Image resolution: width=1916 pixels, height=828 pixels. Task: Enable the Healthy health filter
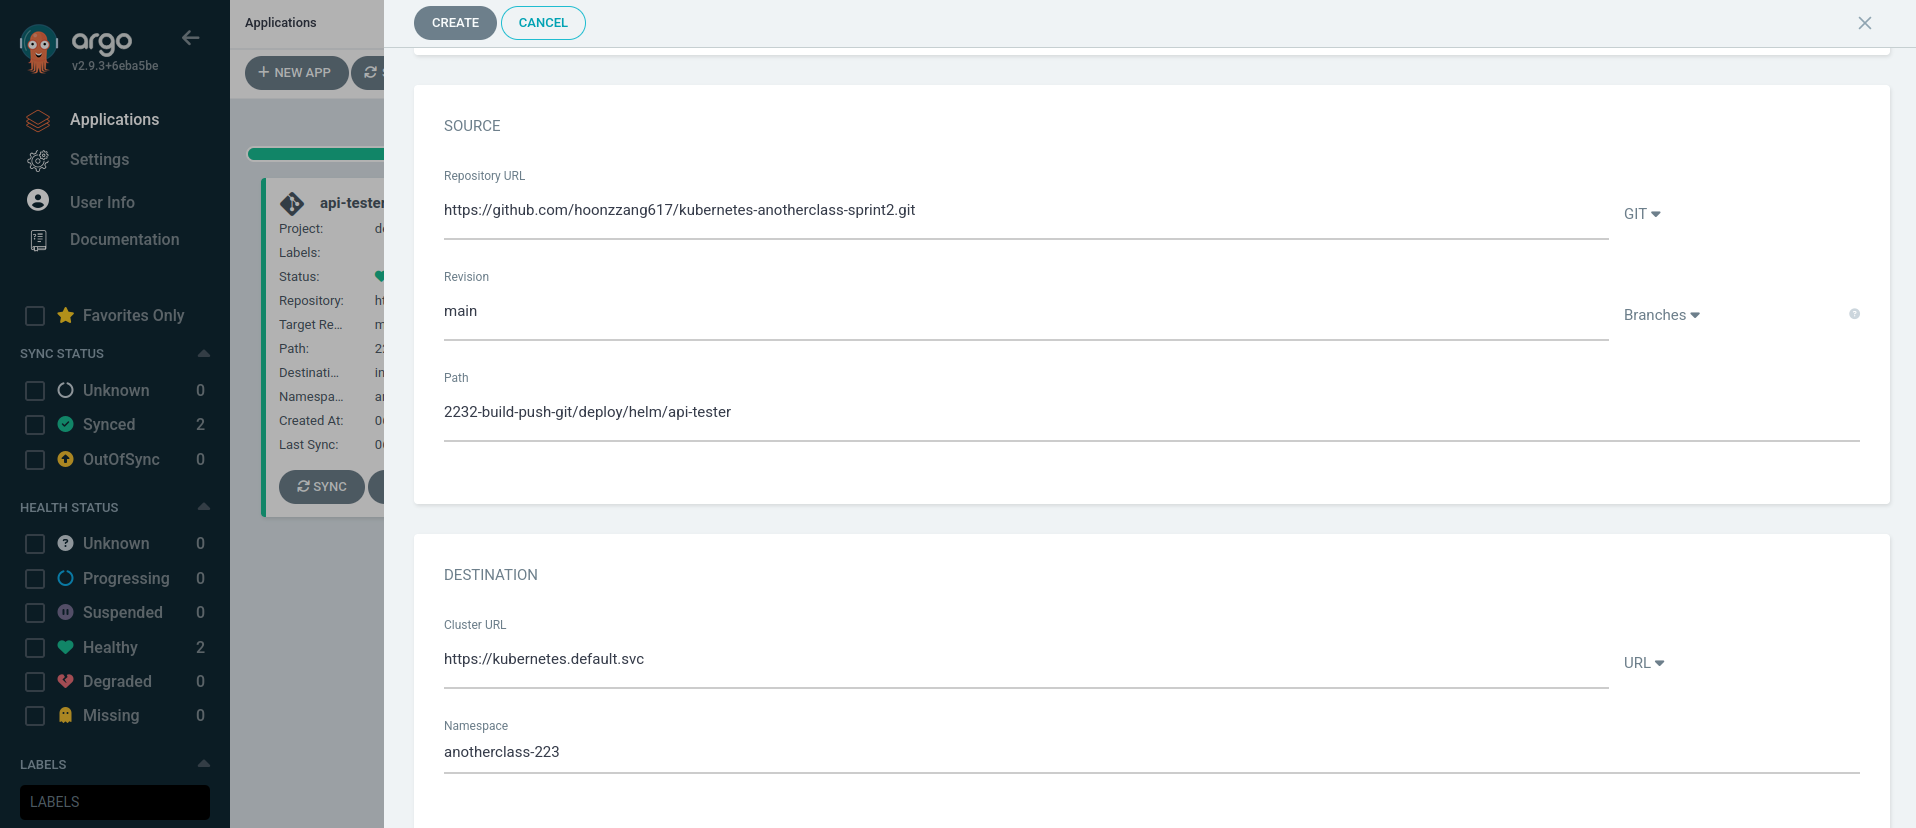point(35,648)
